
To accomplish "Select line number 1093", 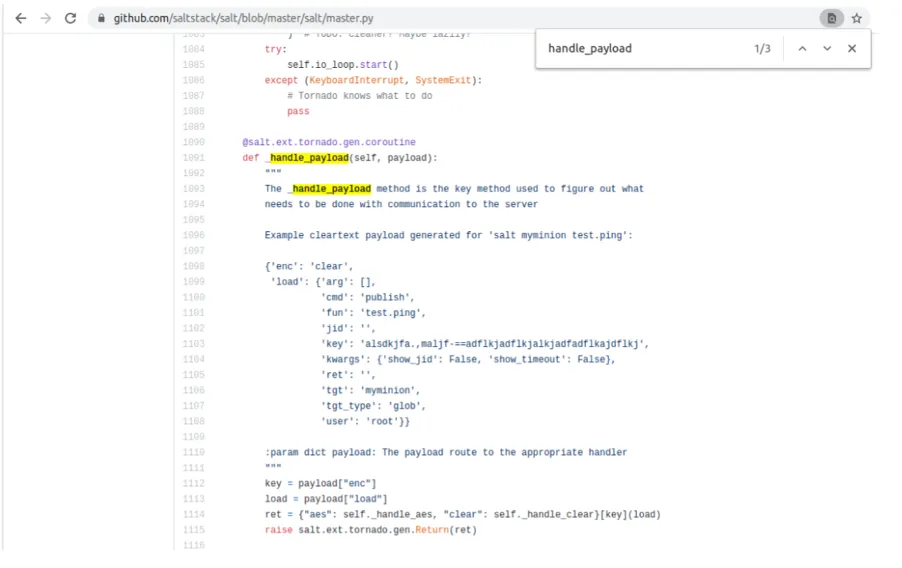I will [x=194, y=189].
